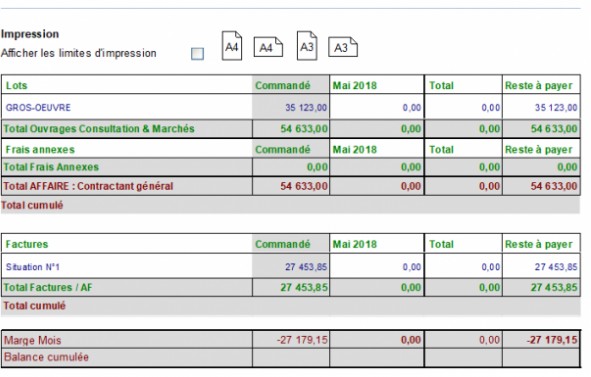Click Frais annexes section header
Image resolution: width=591 pixels, height=377 pixels.
(x=40, y=150)
